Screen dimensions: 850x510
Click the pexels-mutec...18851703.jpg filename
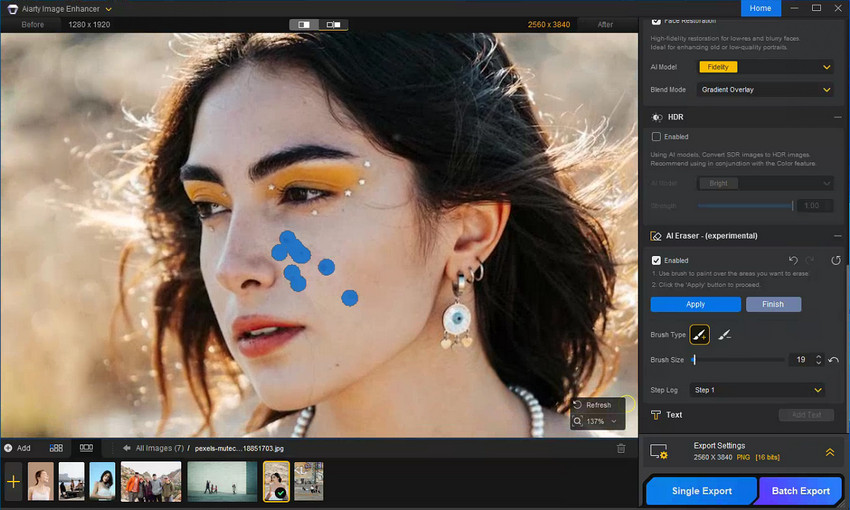click(x=239, y=448)
